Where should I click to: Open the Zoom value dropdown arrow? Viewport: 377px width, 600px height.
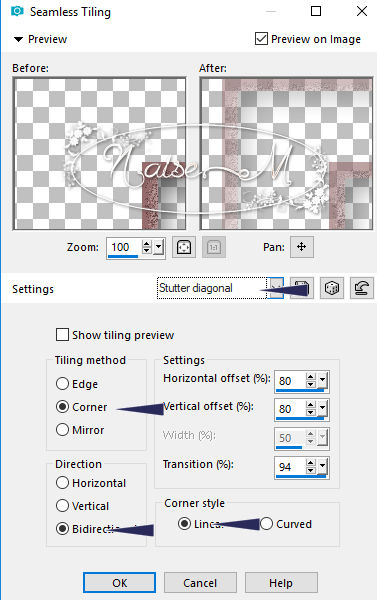coord(159,247)
